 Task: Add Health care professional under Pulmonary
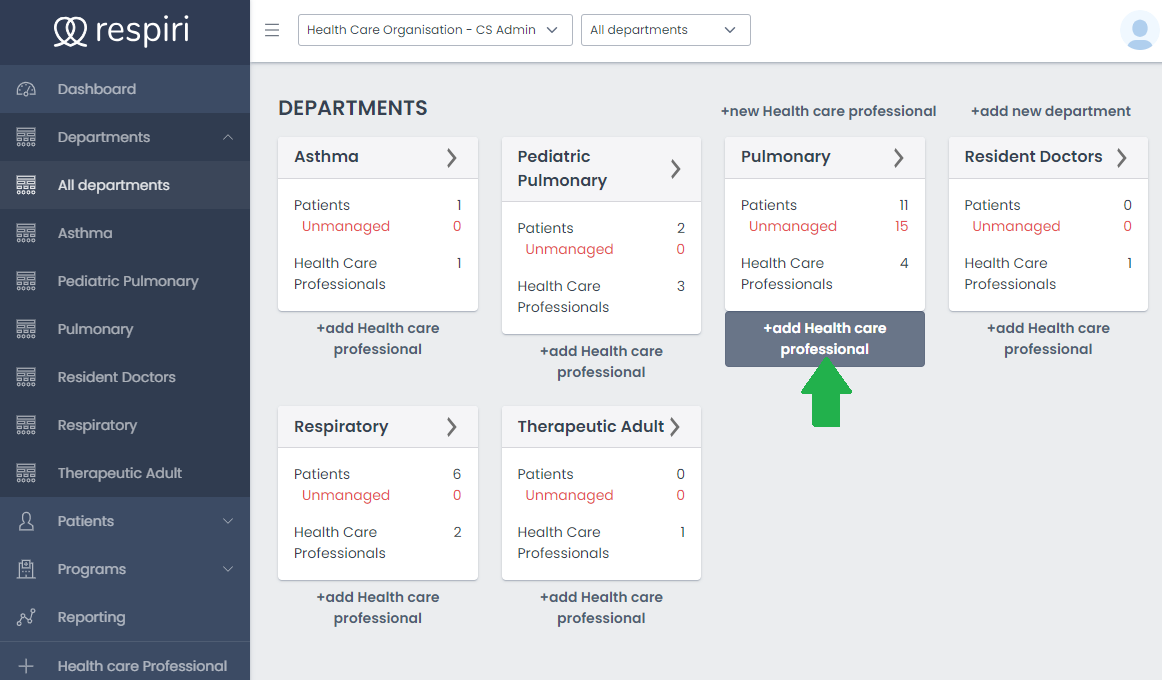click(x=825, y=339)
